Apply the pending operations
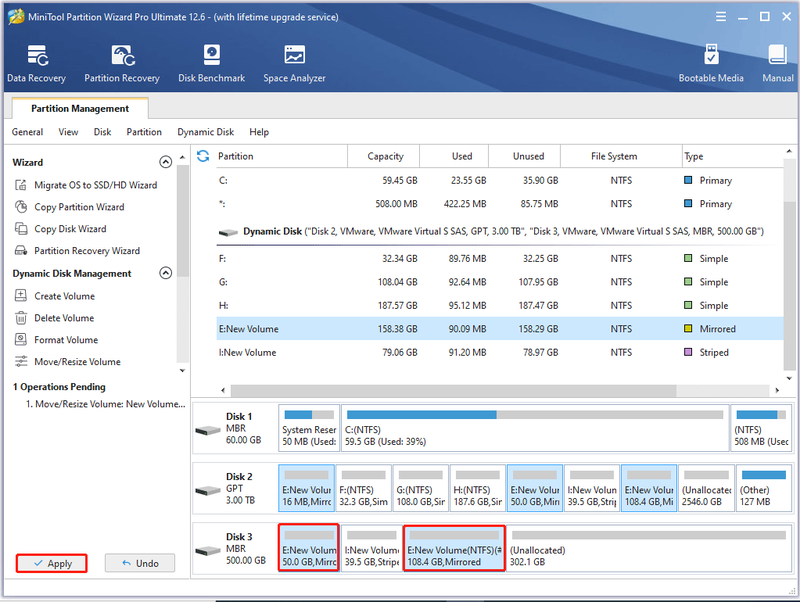This screenshot has height=602, width=800. [52, 563]
